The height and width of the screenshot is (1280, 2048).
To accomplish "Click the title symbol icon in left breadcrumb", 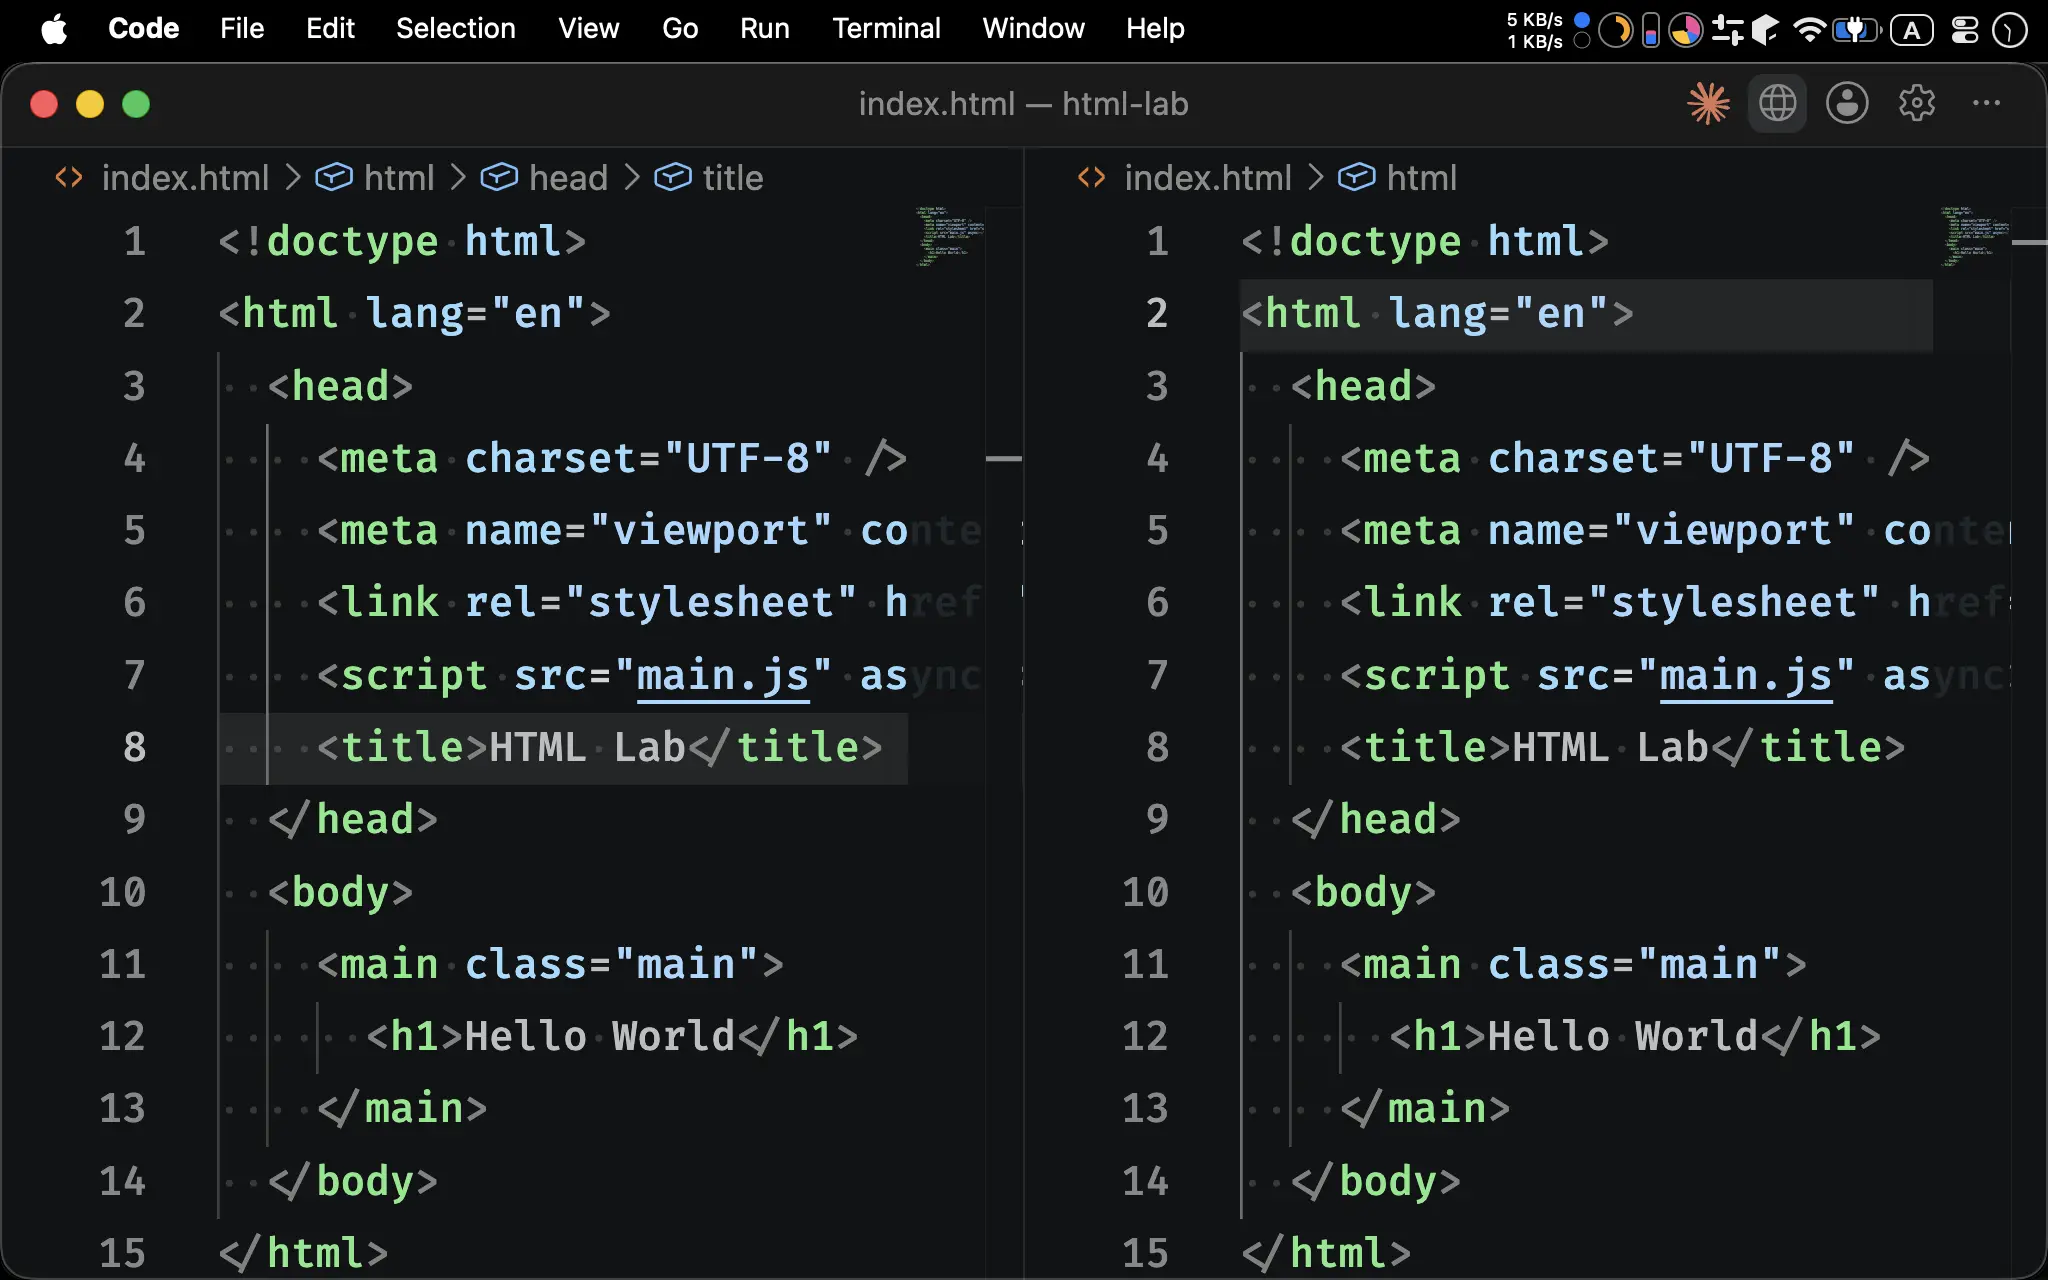I will tap(673, 178).
